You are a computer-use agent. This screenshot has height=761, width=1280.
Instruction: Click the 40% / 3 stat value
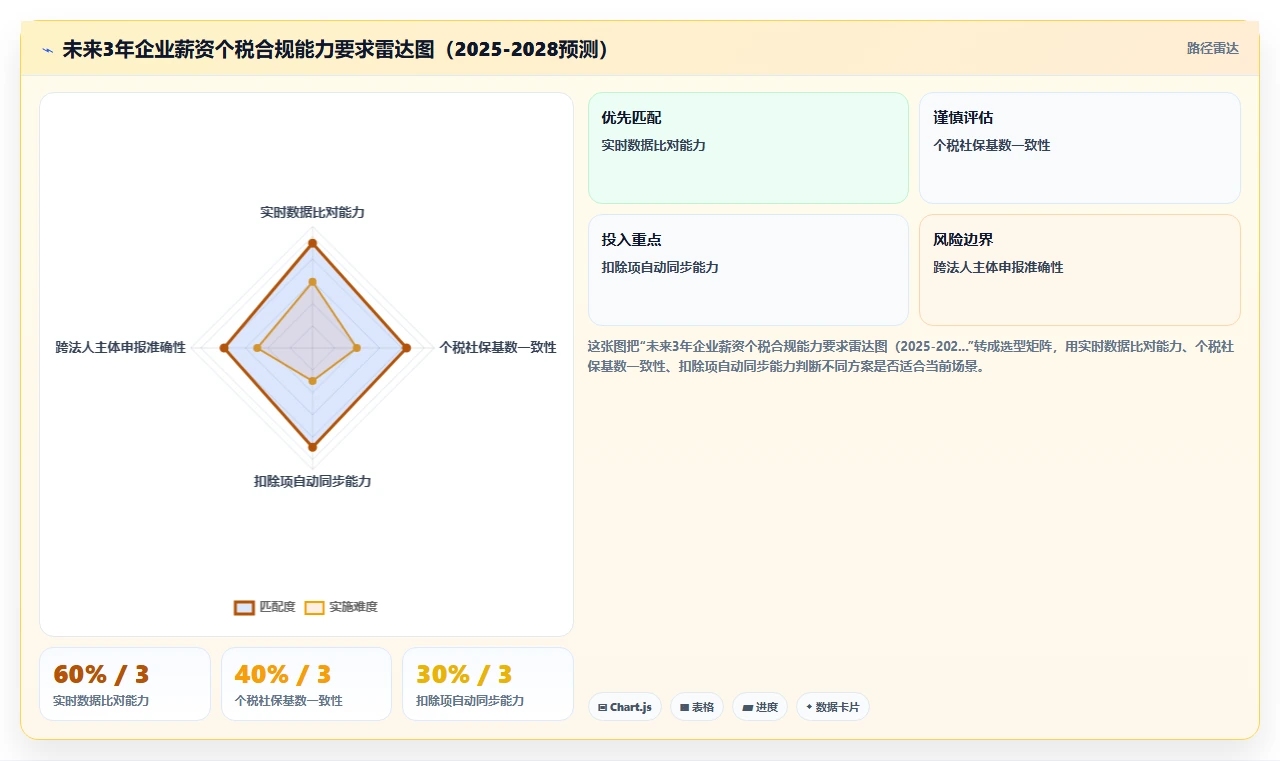tap(283, 675)
